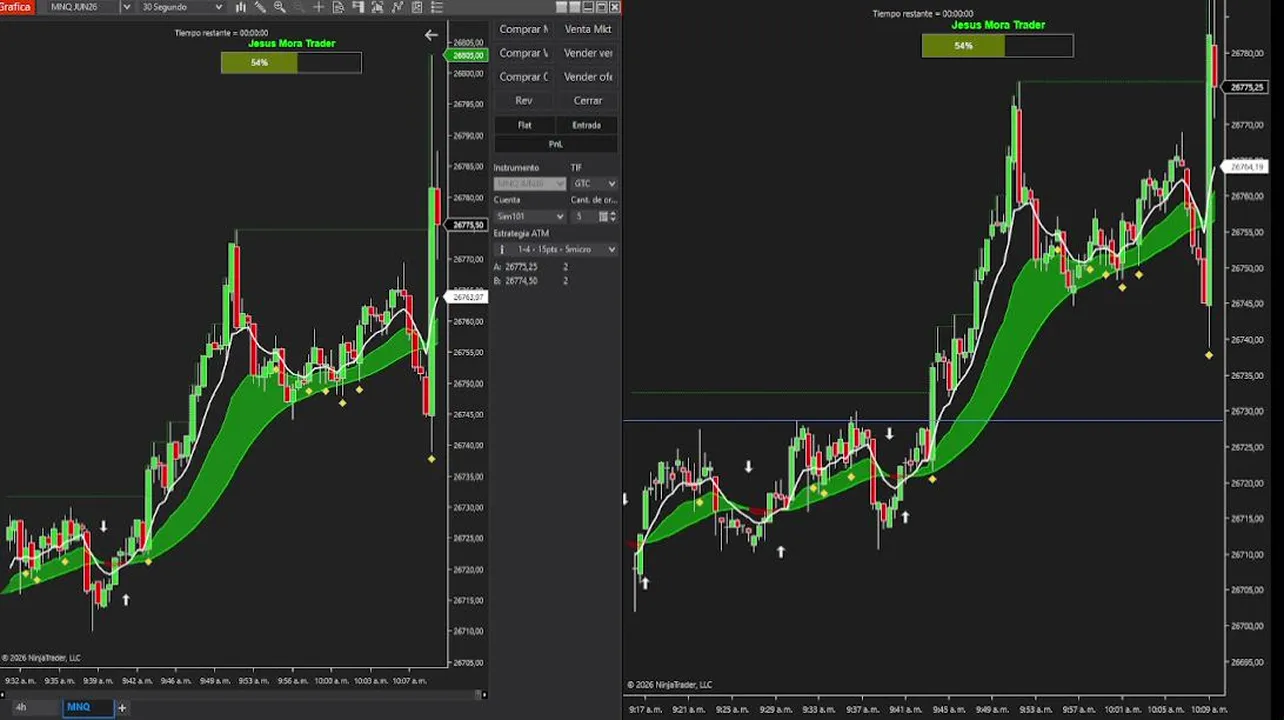The height and width of the screenshot is (720, 1284).
Task: Add a new chart tab
Action: coord(122,707)
